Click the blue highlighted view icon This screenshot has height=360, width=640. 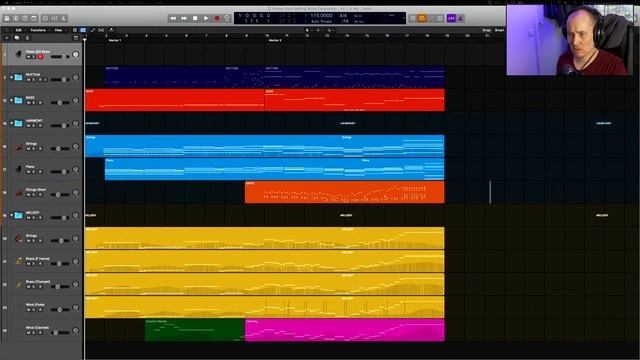(x=83, y=30)
